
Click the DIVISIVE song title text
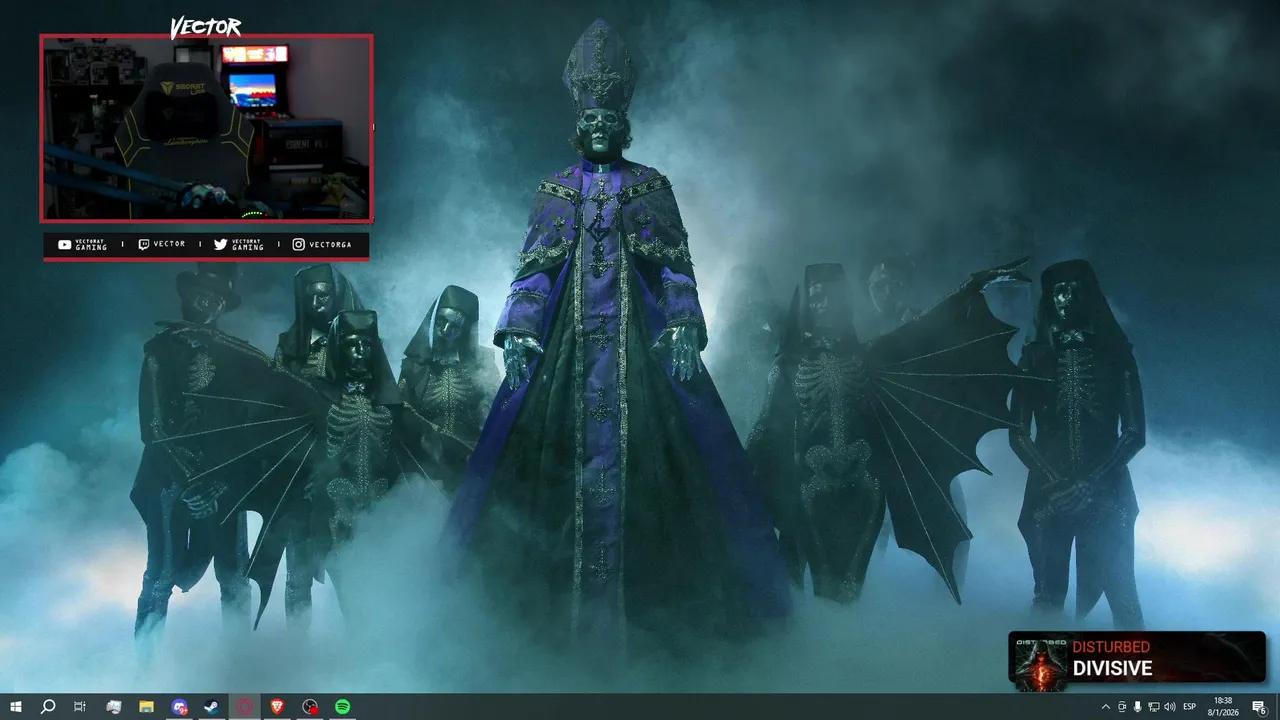tap(1113, 669)
